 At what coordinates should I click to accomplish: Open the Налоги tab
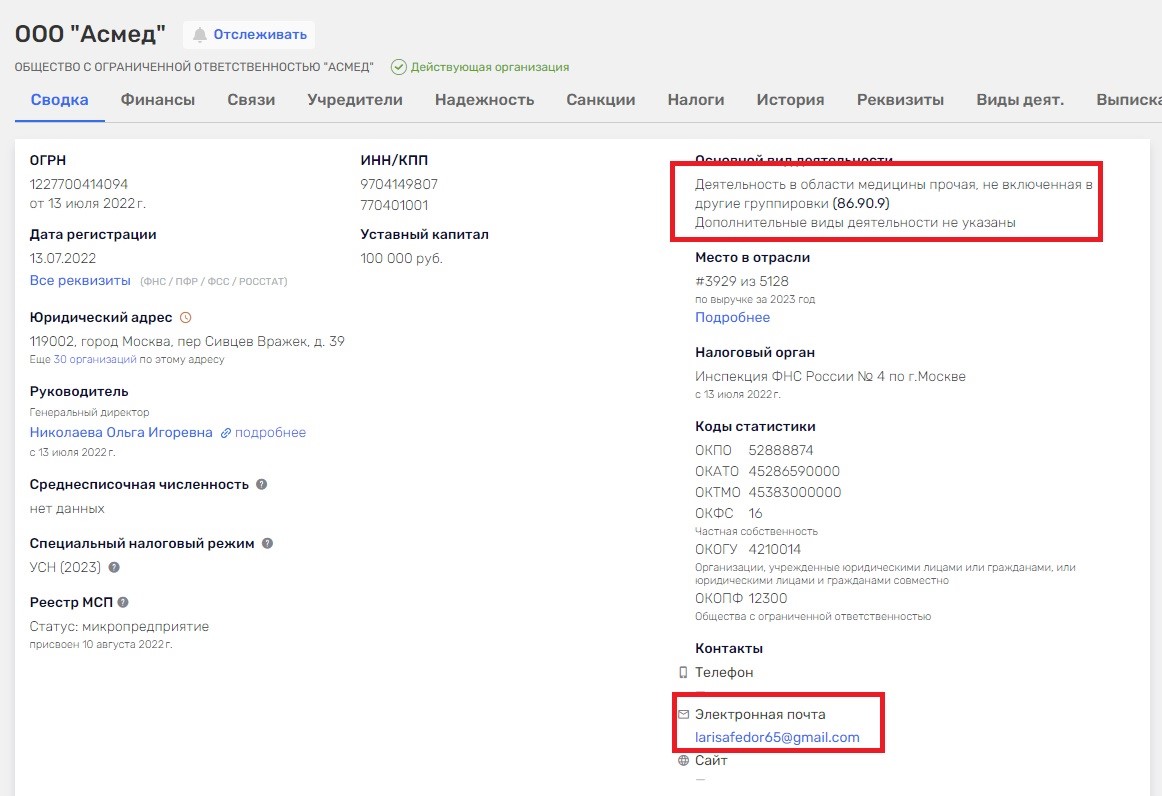pos(696,100)
